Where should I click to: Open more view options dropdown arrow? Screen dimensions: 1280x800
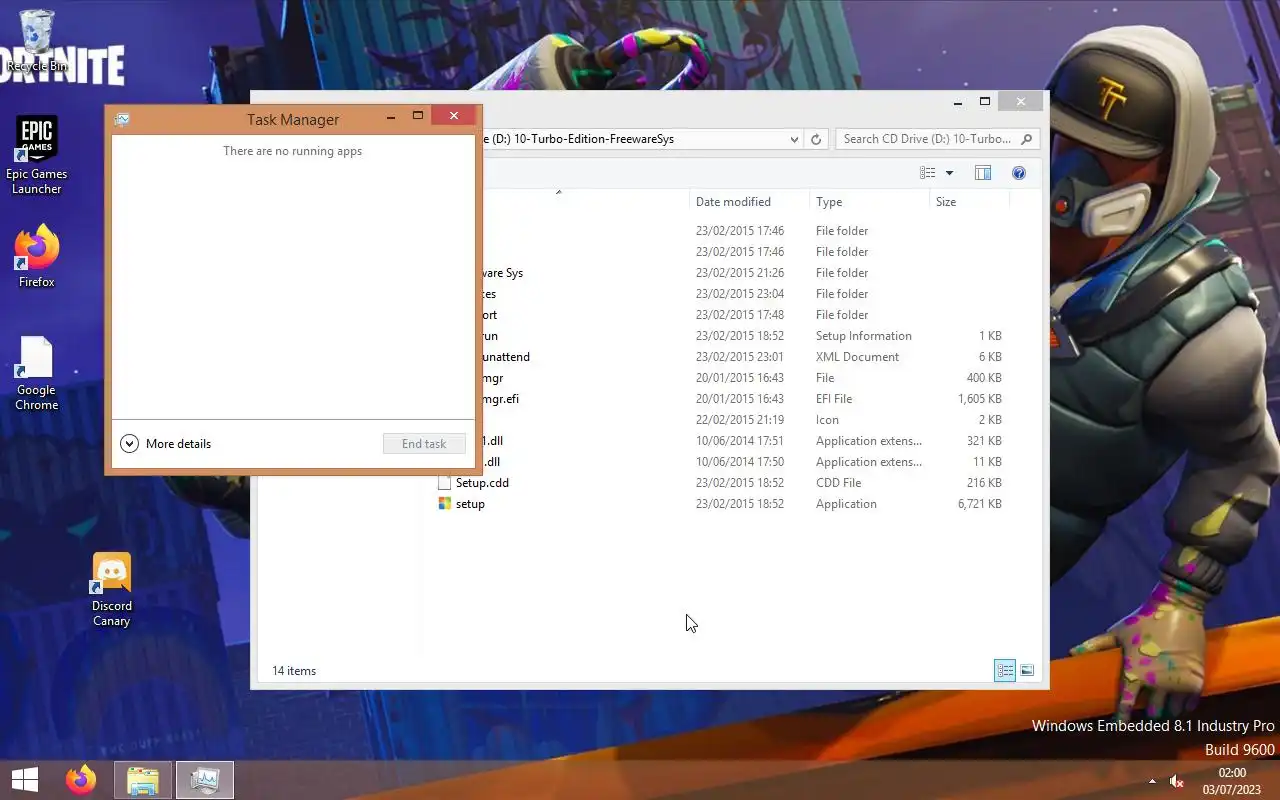949,173
